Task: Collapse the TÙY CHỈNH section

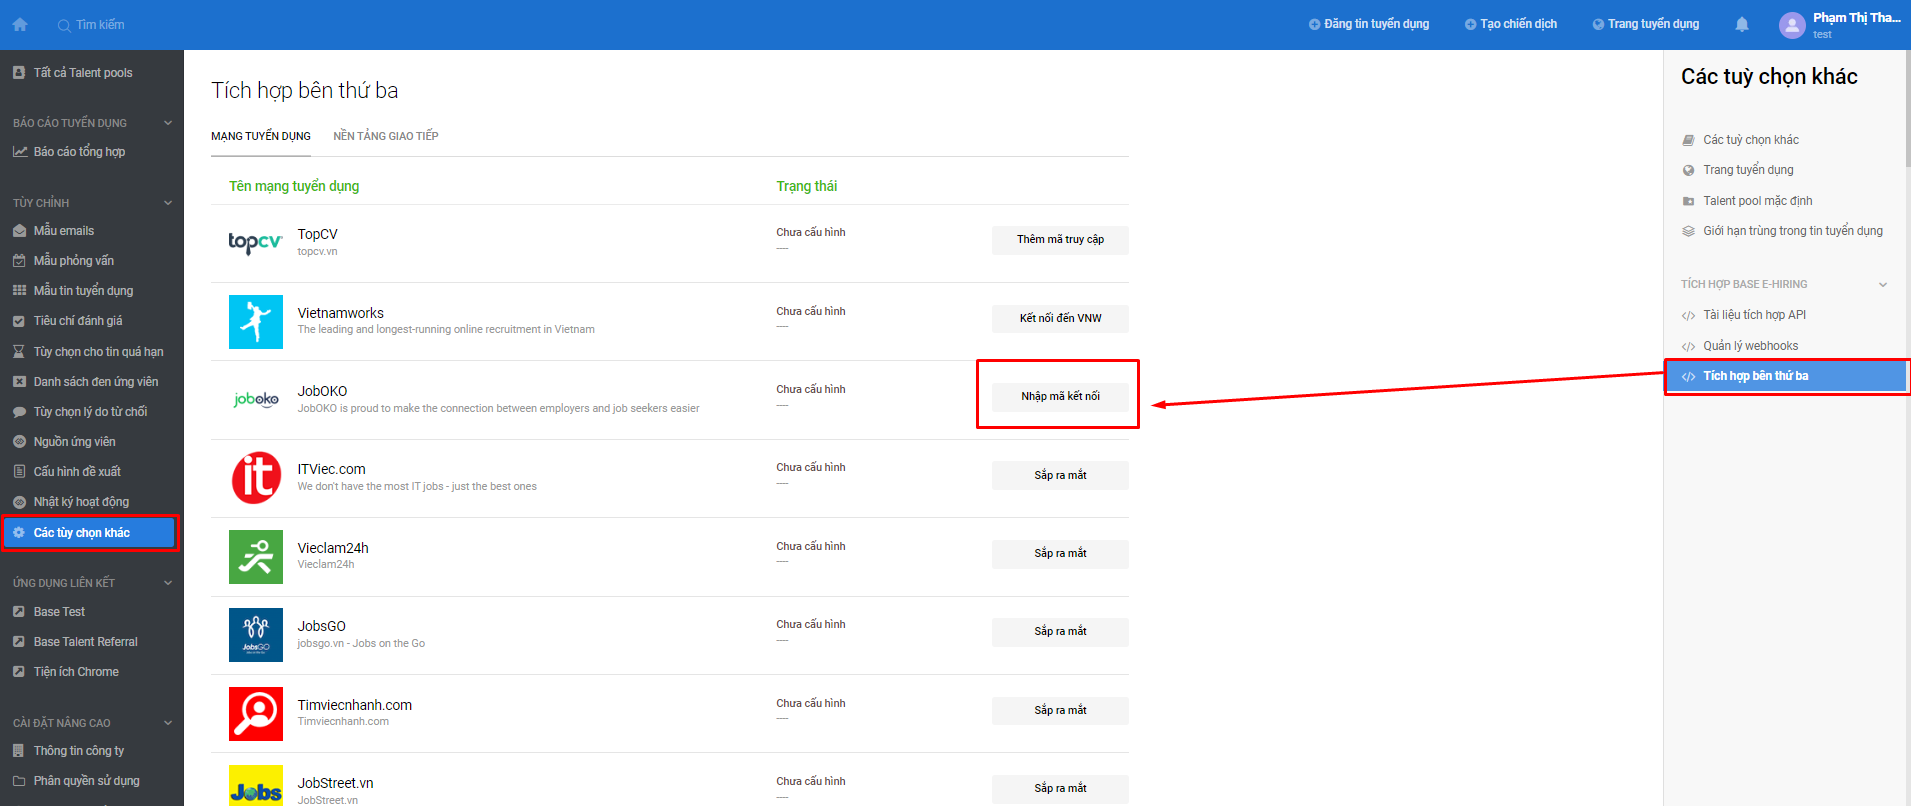Action: 168,203
